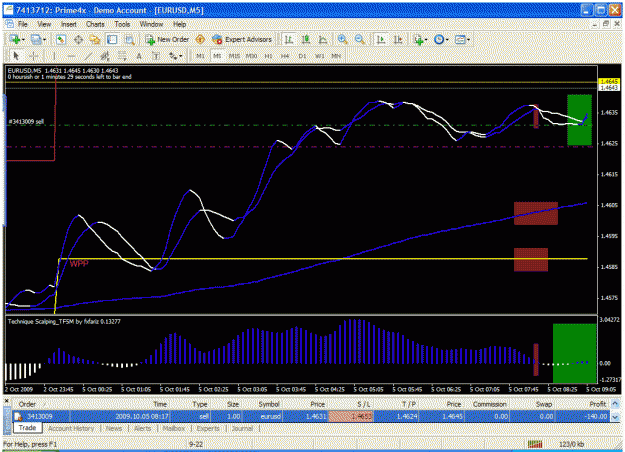Click the orange S/L cell of order 3413009

coord(351,417)
